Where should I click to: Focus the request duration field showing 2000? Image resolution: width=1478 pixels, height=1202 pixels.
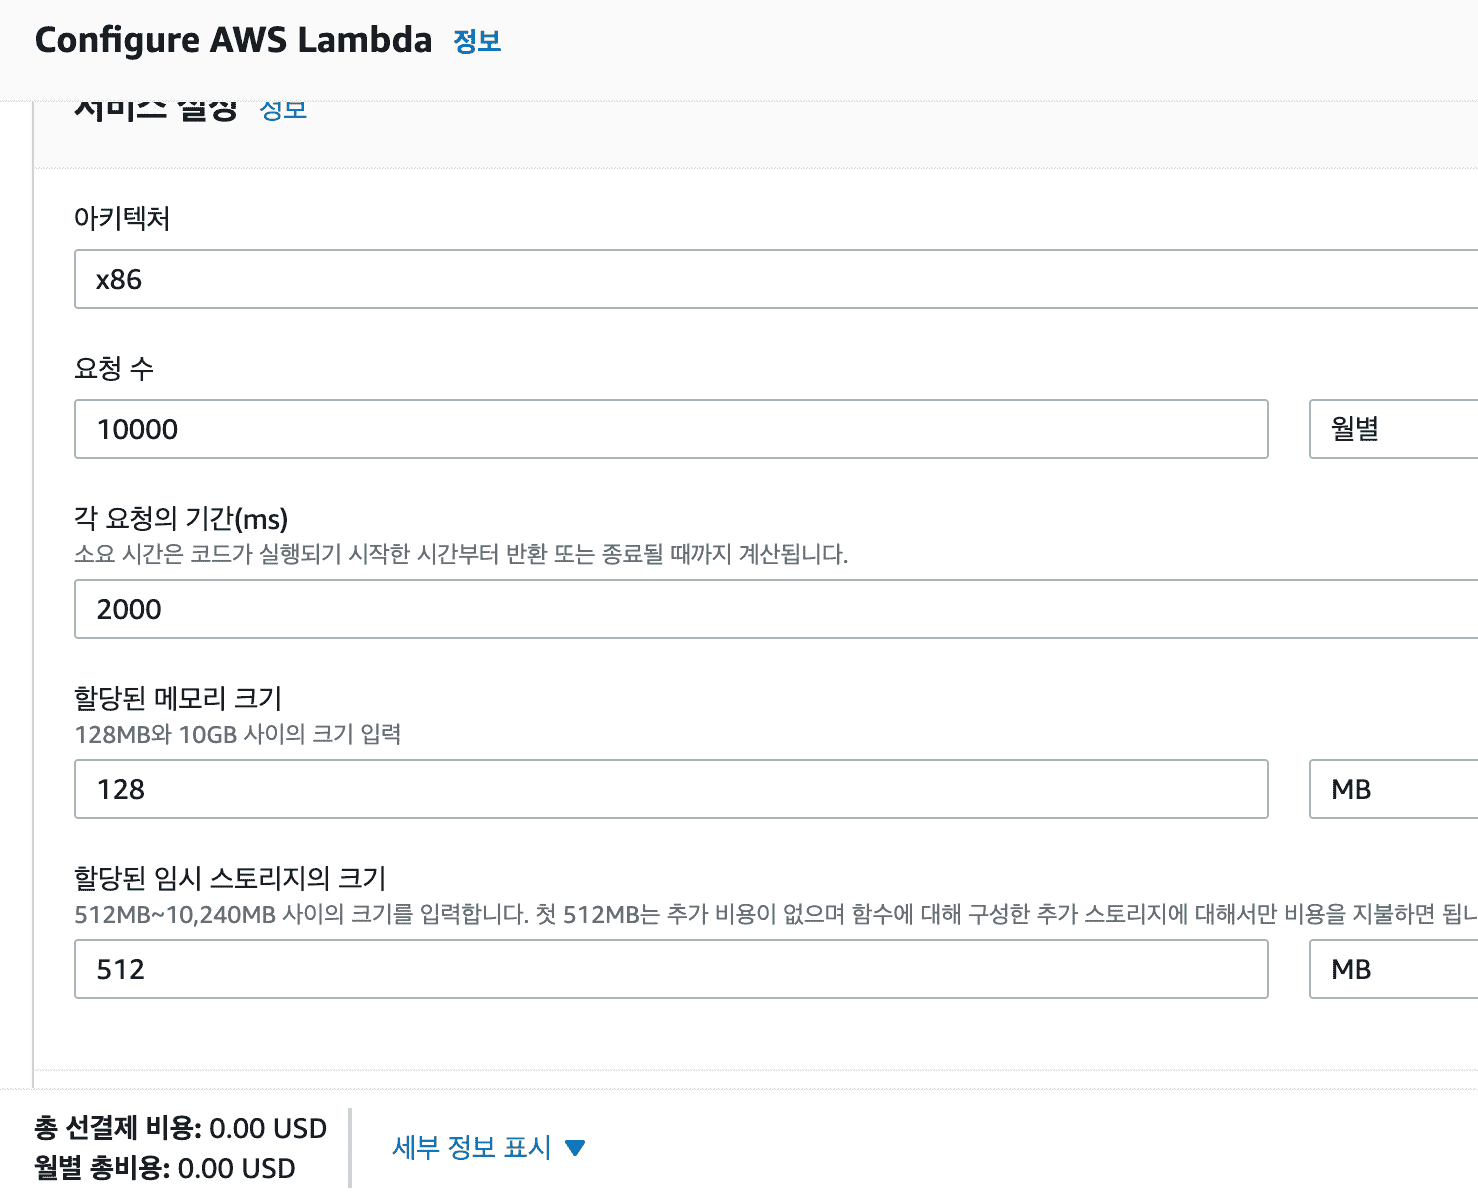click(x=775, y=610)
